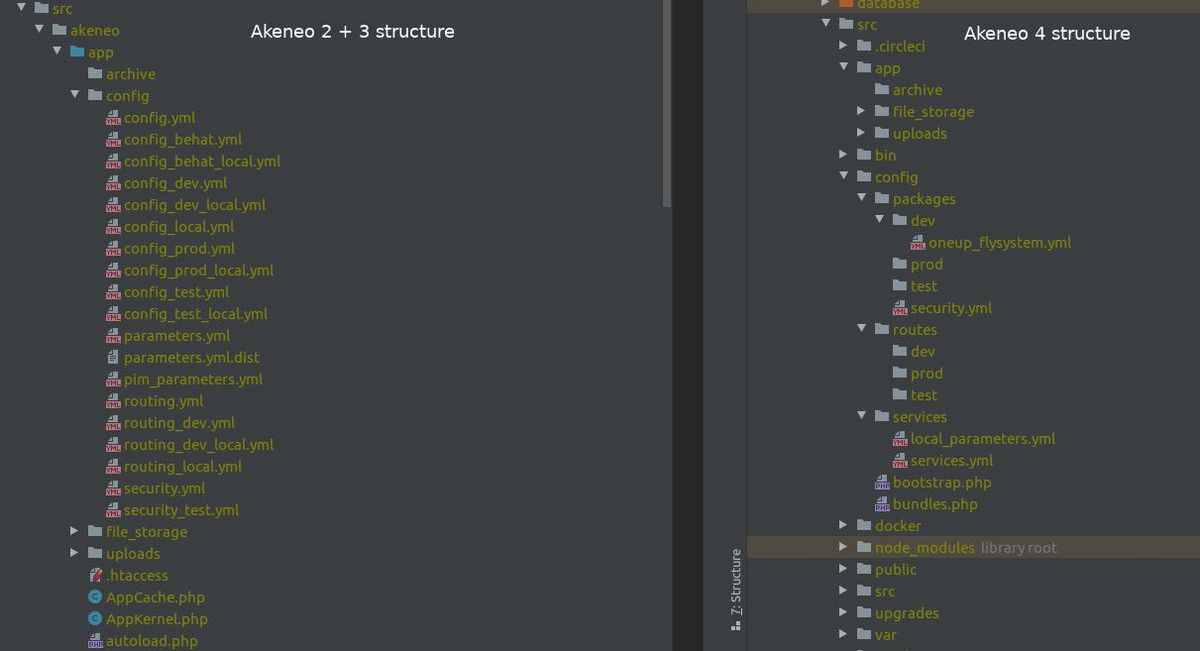
Task: Click the class icon of AppKernel.php
Action: click(x=95, y=619)
